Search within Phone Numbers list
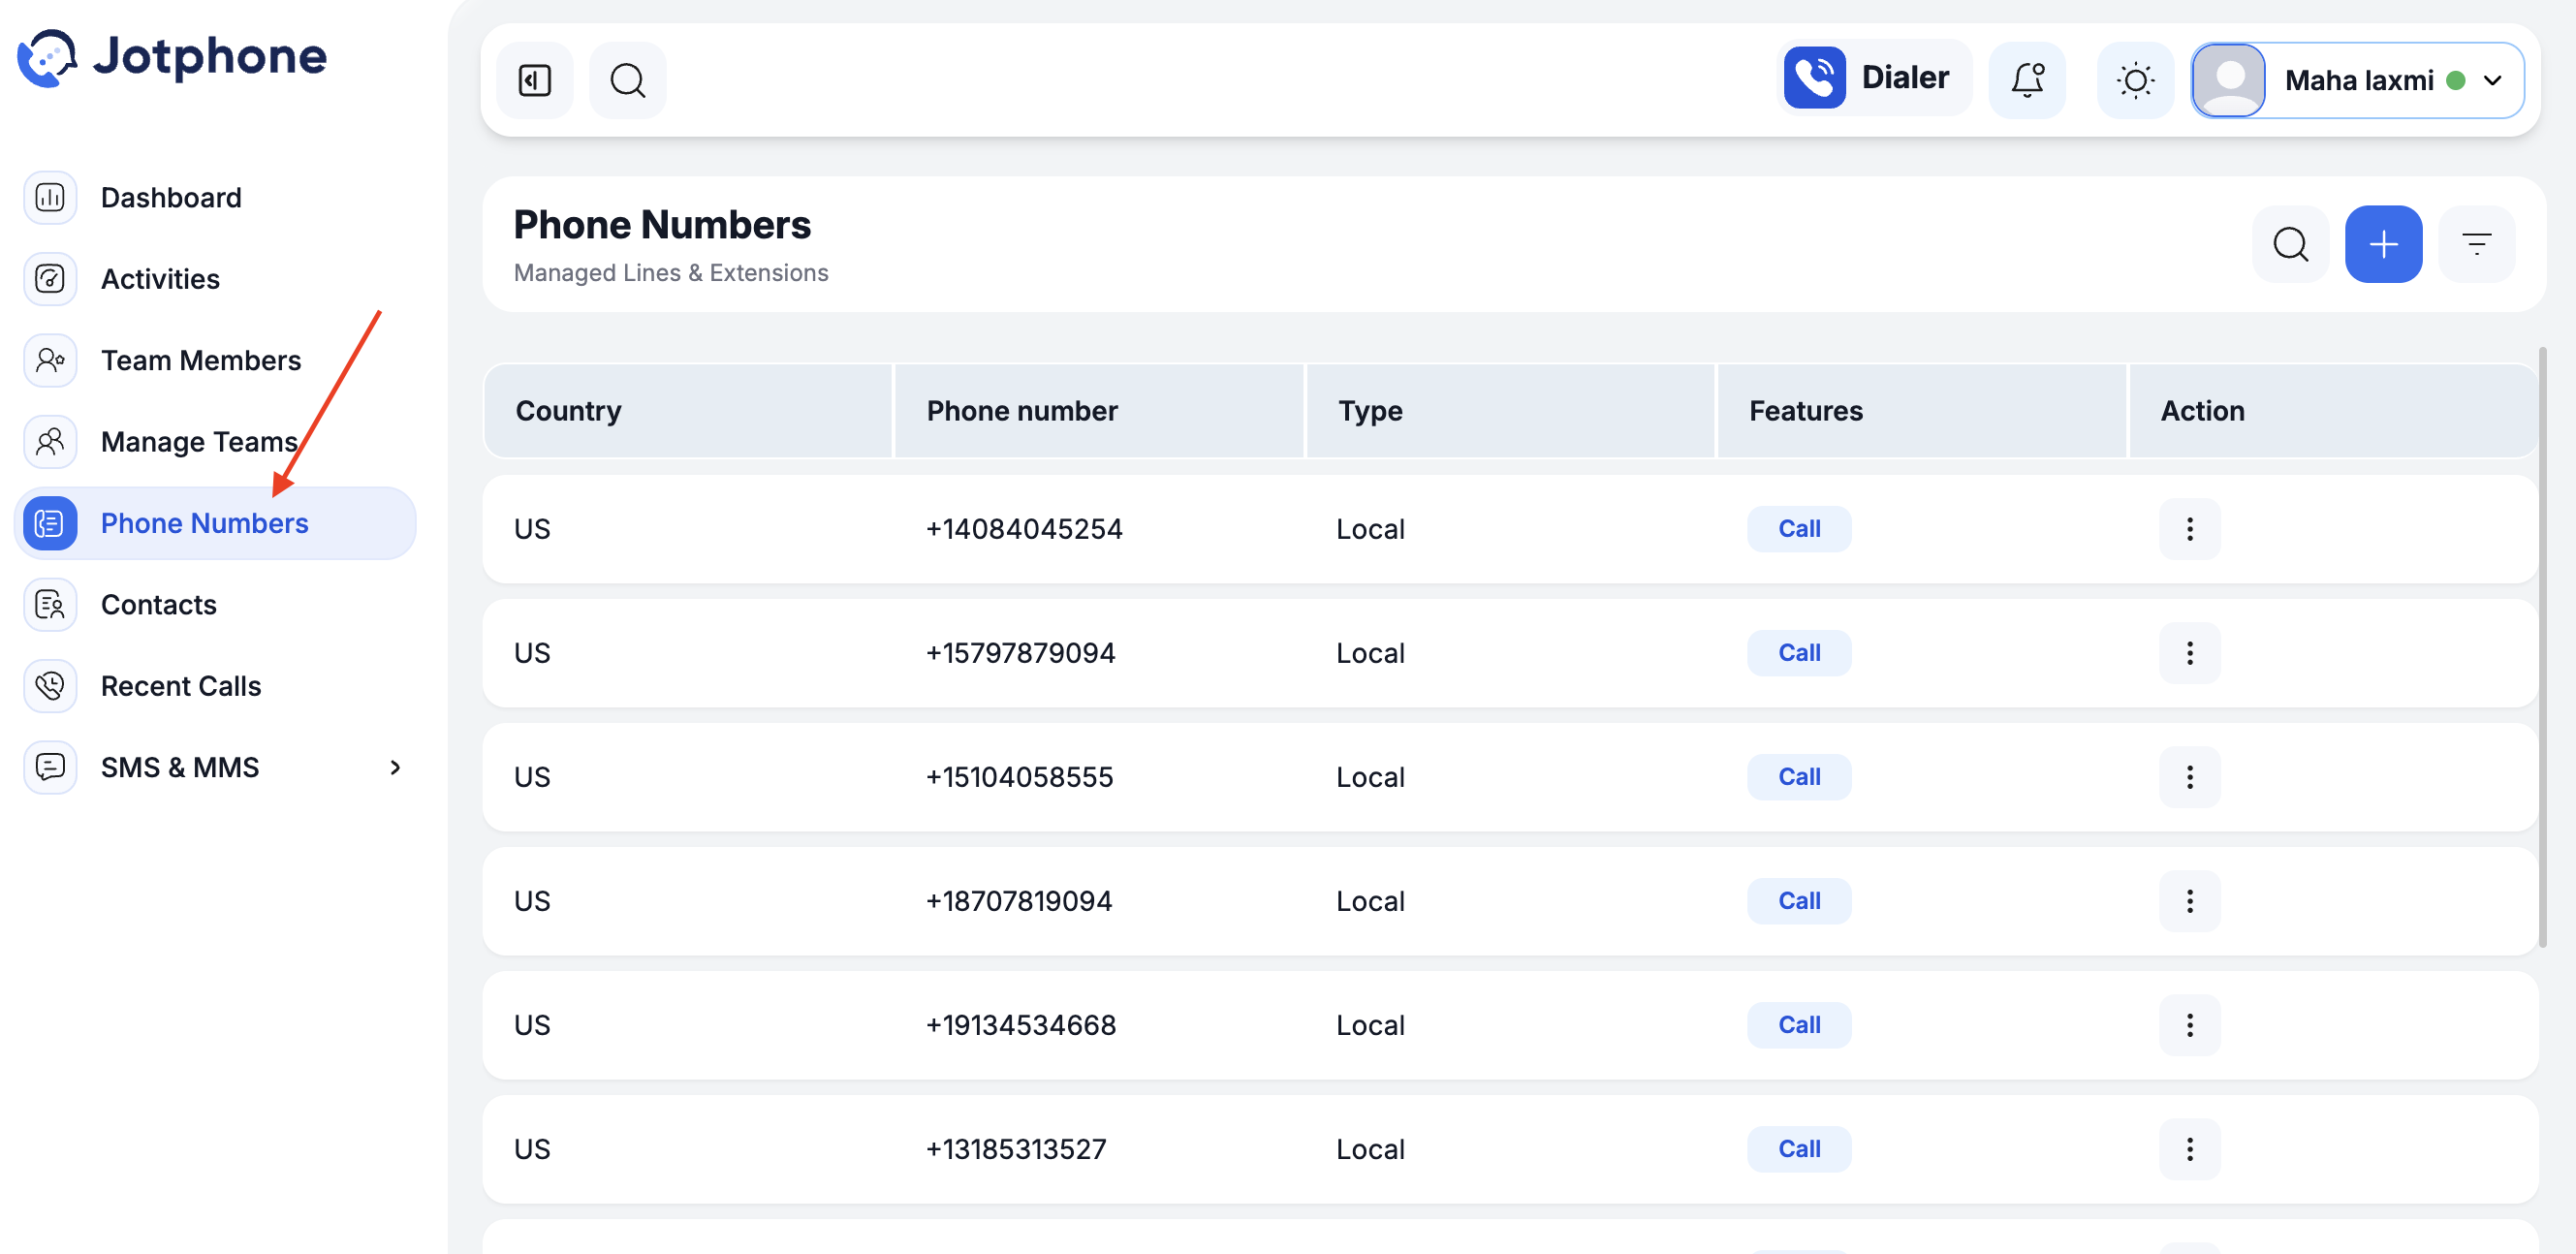Screen dimensions: 2576x1254 (2290, 244)
